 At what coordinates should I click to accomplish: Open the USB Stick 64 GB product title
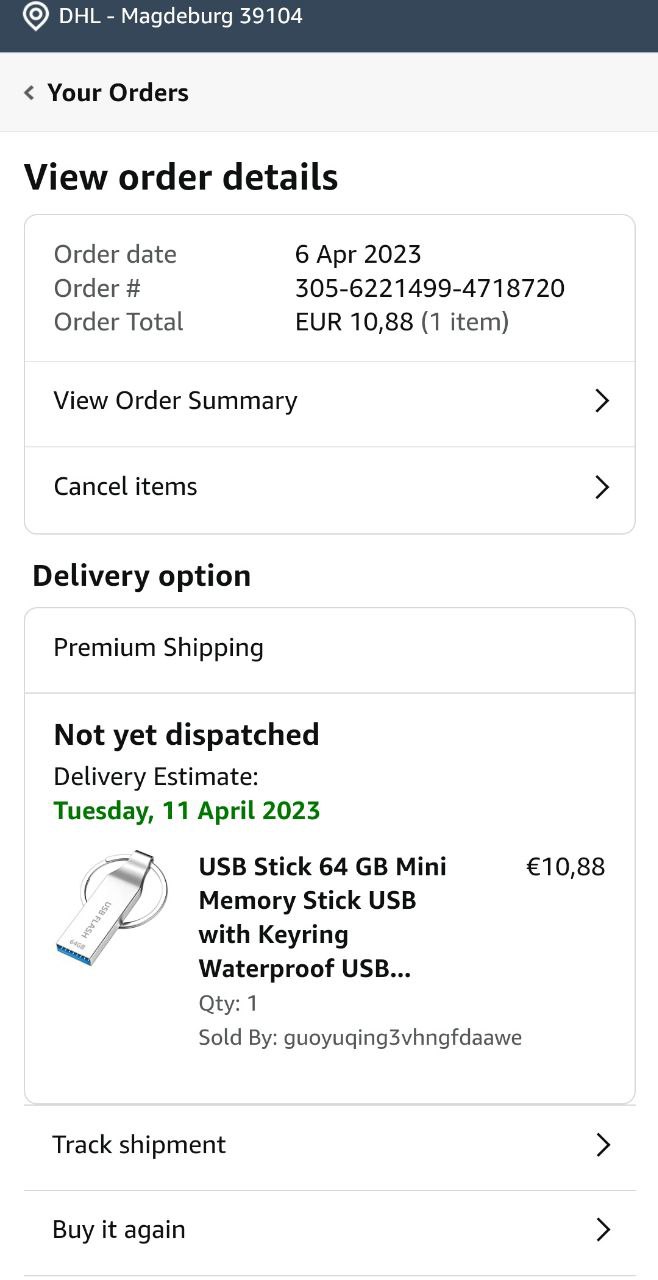click(322, 917)
